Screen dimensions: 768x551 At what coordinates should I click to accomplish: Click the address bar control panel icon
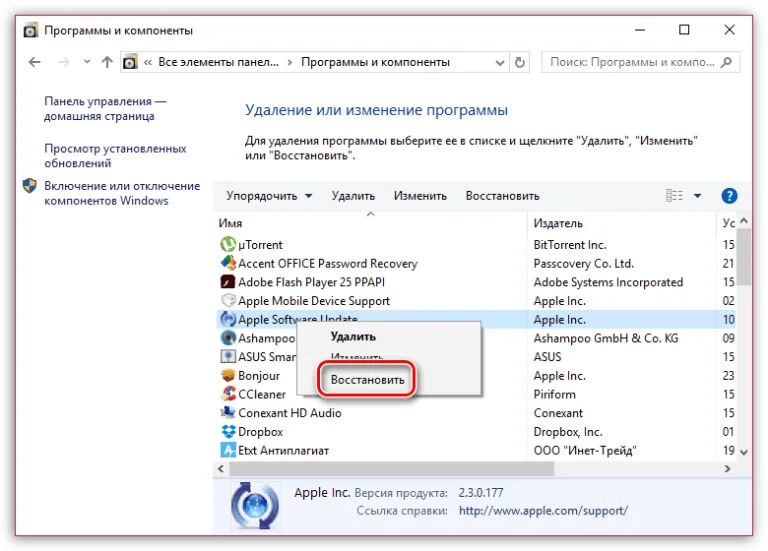[130, 62]
